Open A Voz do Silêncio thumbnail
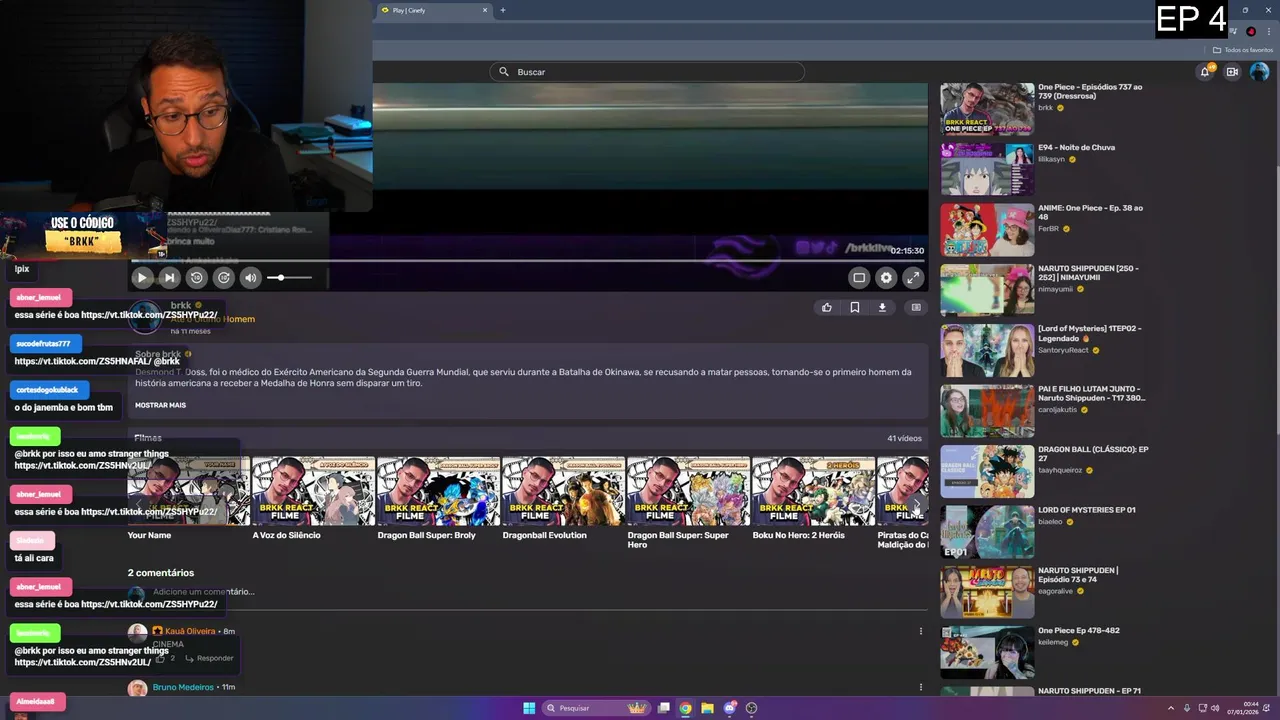1280x720 pixels. tap(313, 491)
